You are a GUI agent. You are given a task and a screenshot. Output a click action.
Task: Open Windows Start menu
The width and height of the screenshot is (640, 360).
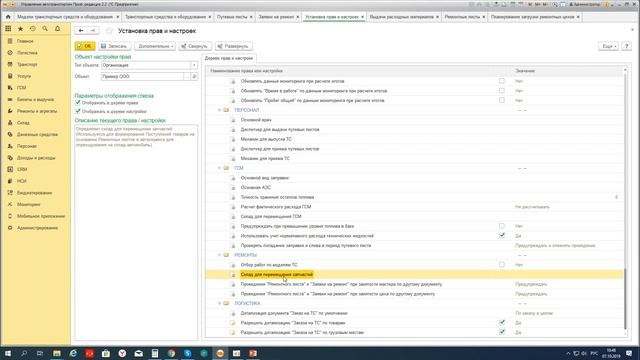click(8, 353)
